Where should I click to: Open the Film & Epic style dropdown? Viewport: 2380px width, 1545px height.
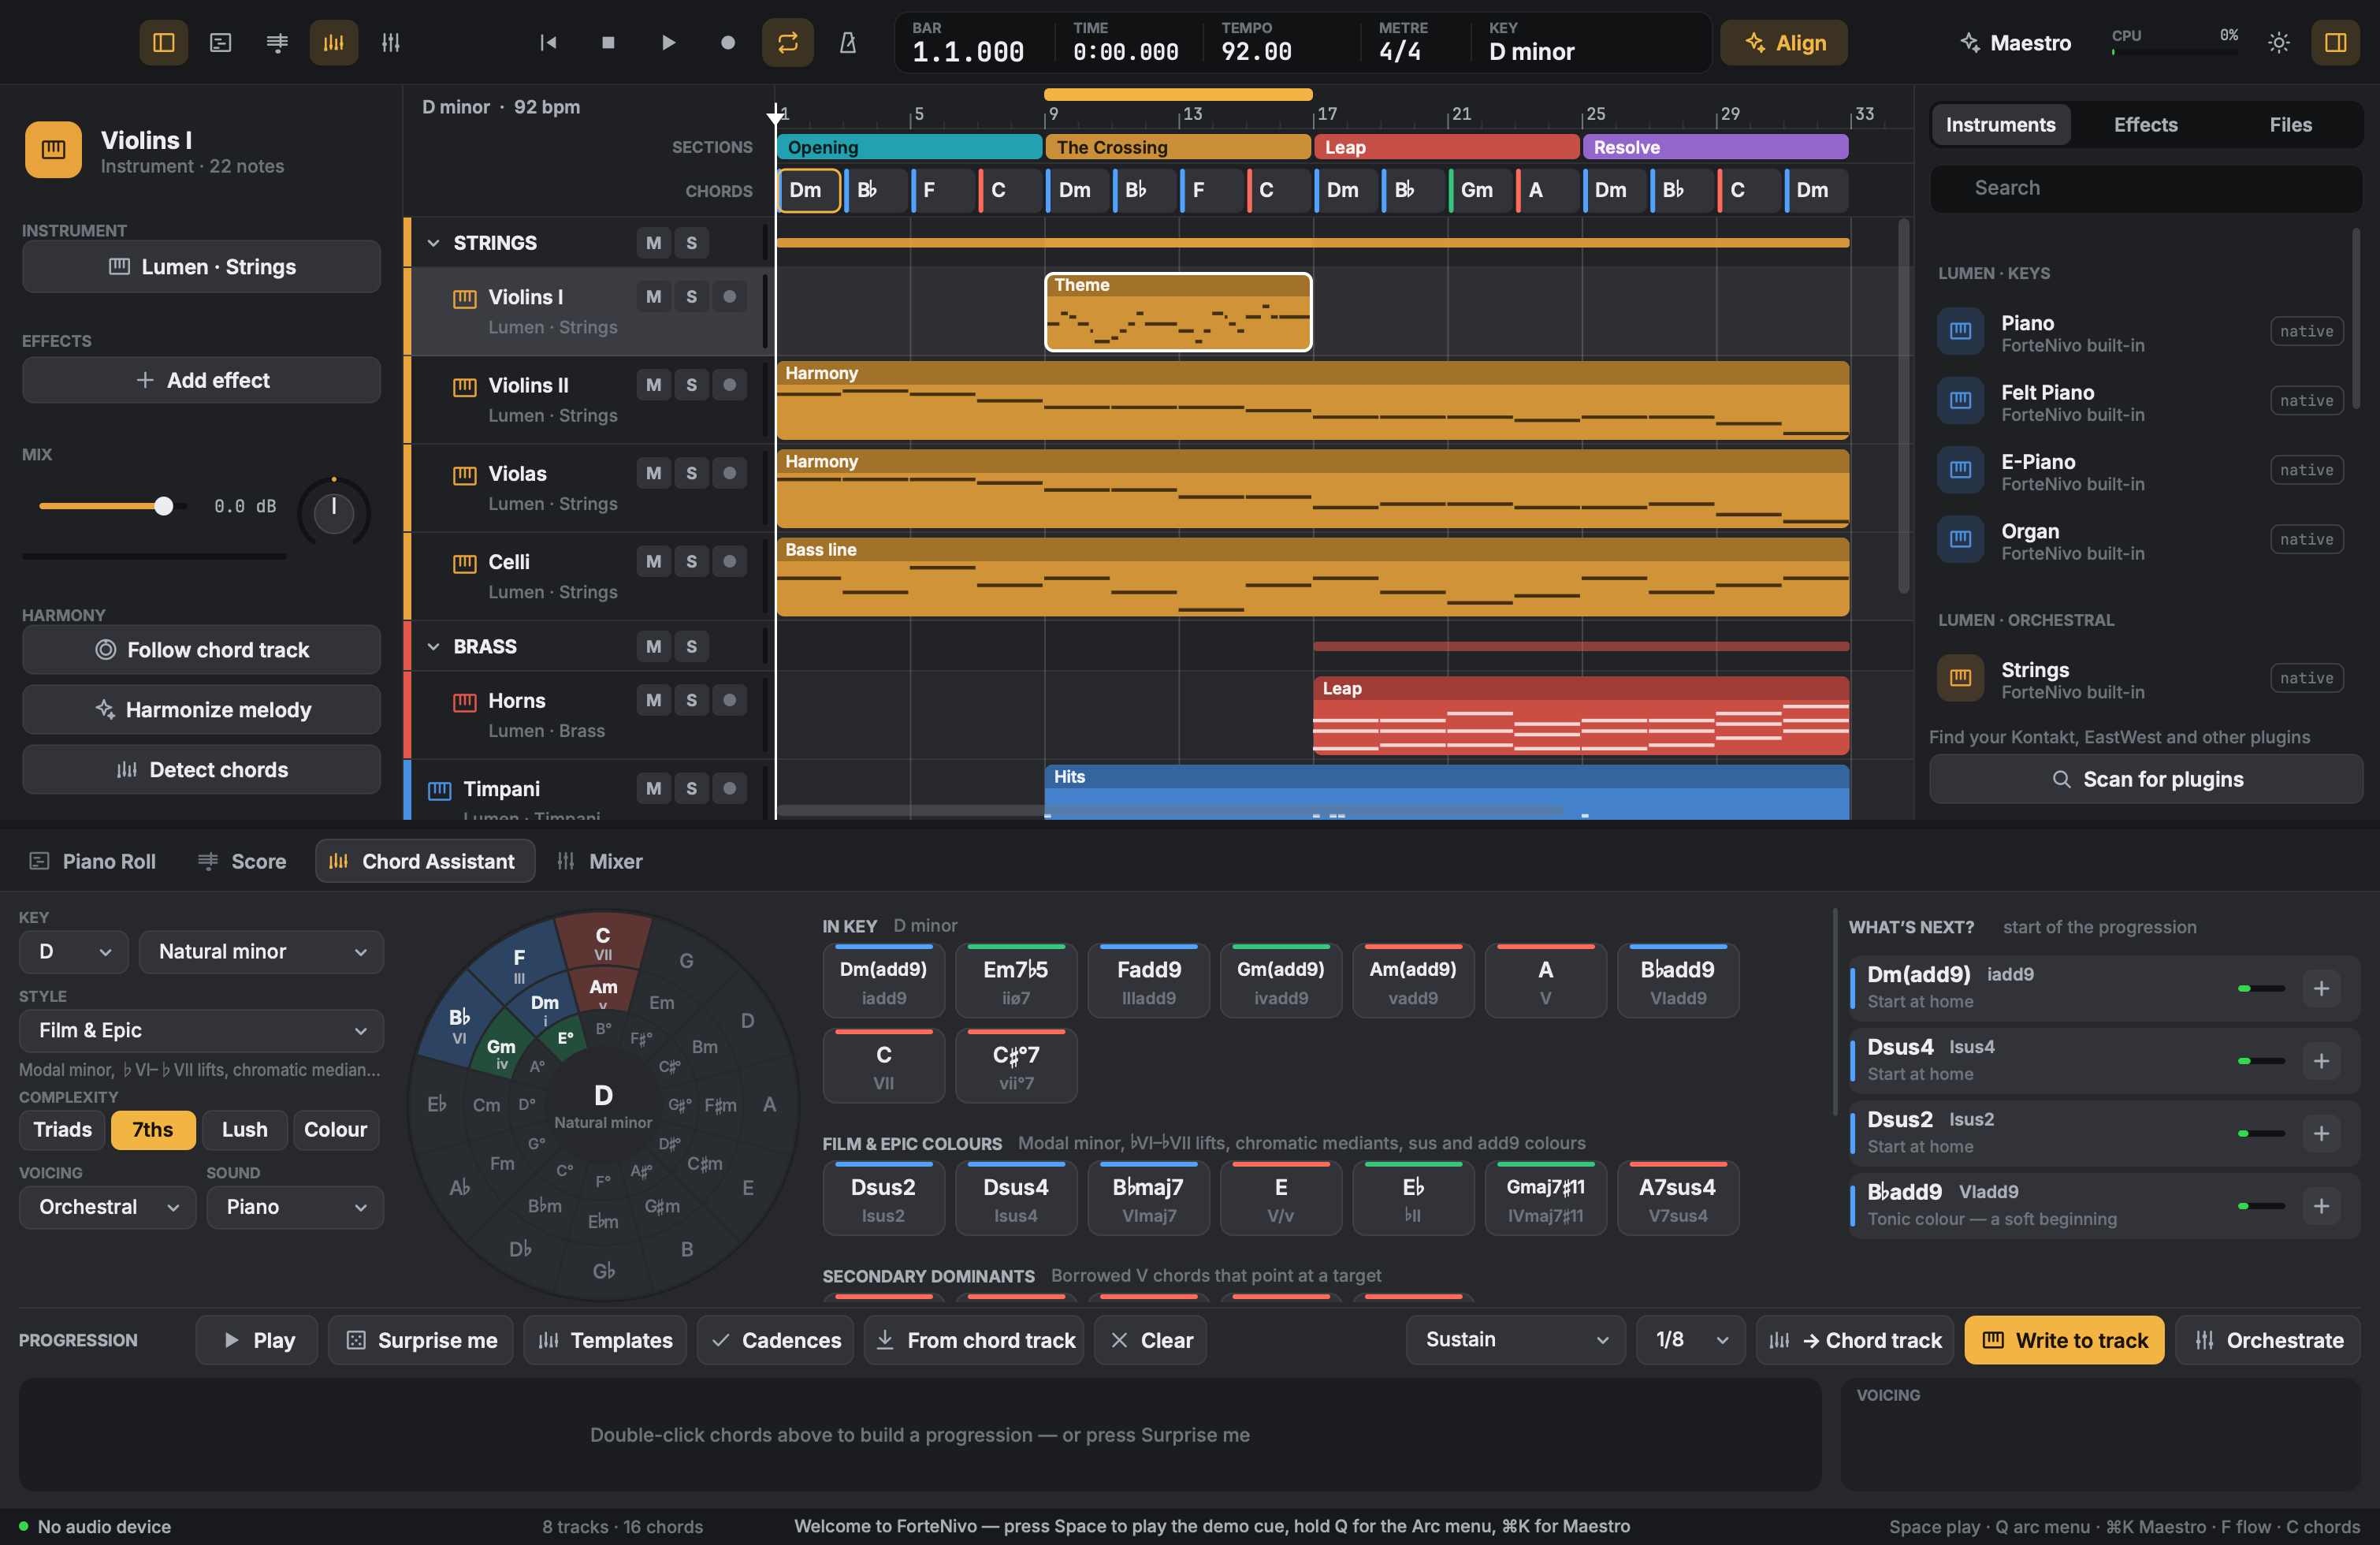click(x=201, y=1031)
